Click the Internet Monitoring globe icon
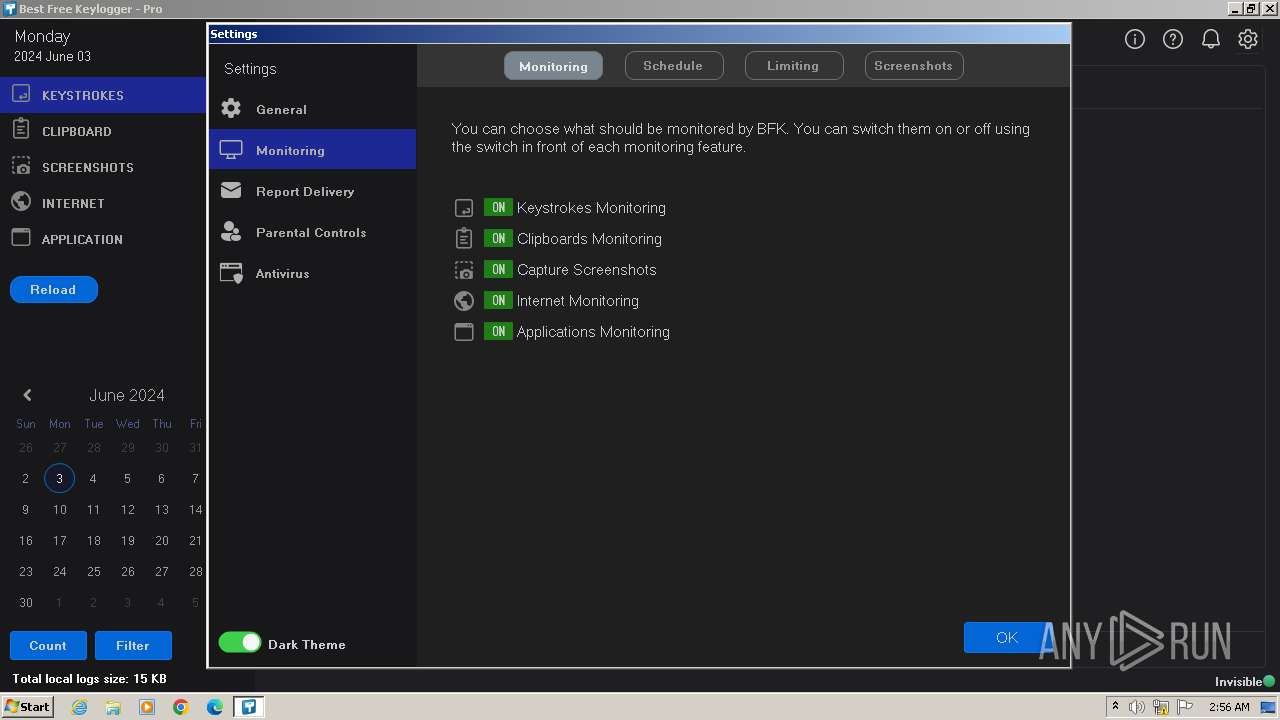Viewport: 1280px width, 720px height. click(x=464, y=301)
